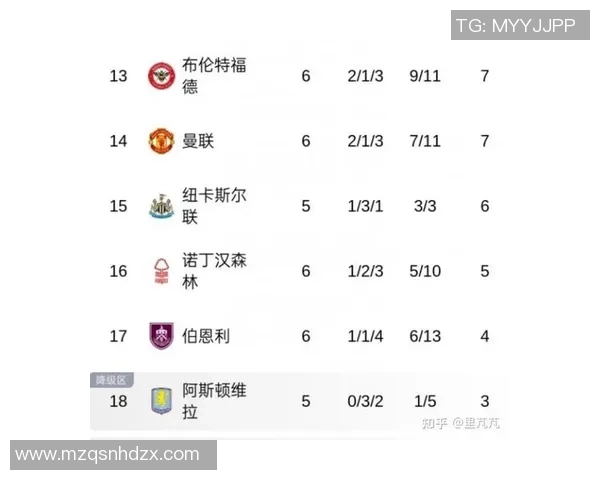Click Burnley's 6/13 goals record
The image size is (600, 480).
pyautogui.click(x=425, y=336)
